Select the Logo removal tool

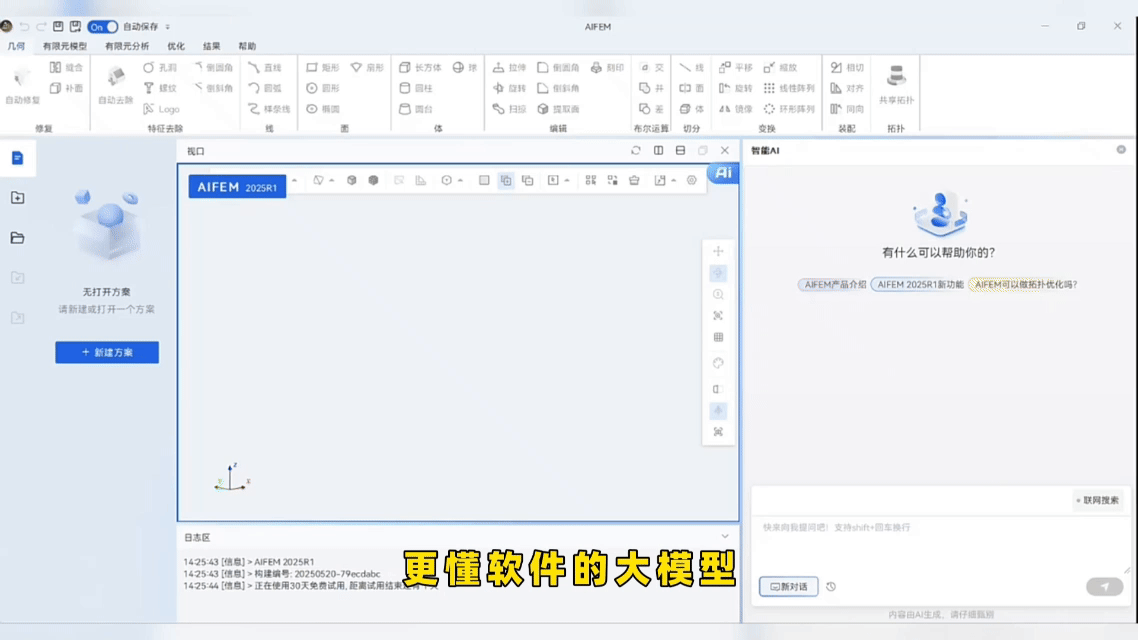pyautogui.click(x=161, y=110)
